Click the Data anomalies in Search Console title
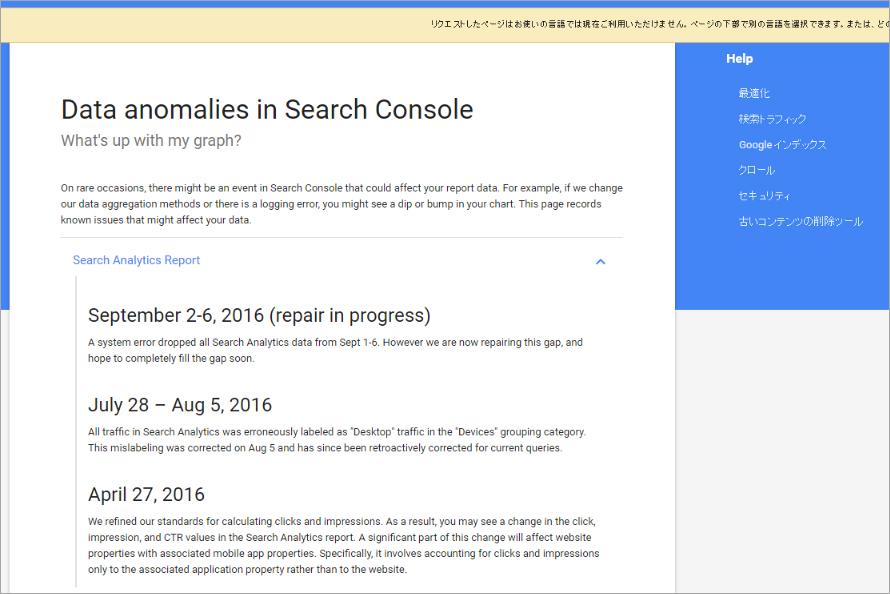Viewport: 890px width, 594px height. click(x=267, y=109)
